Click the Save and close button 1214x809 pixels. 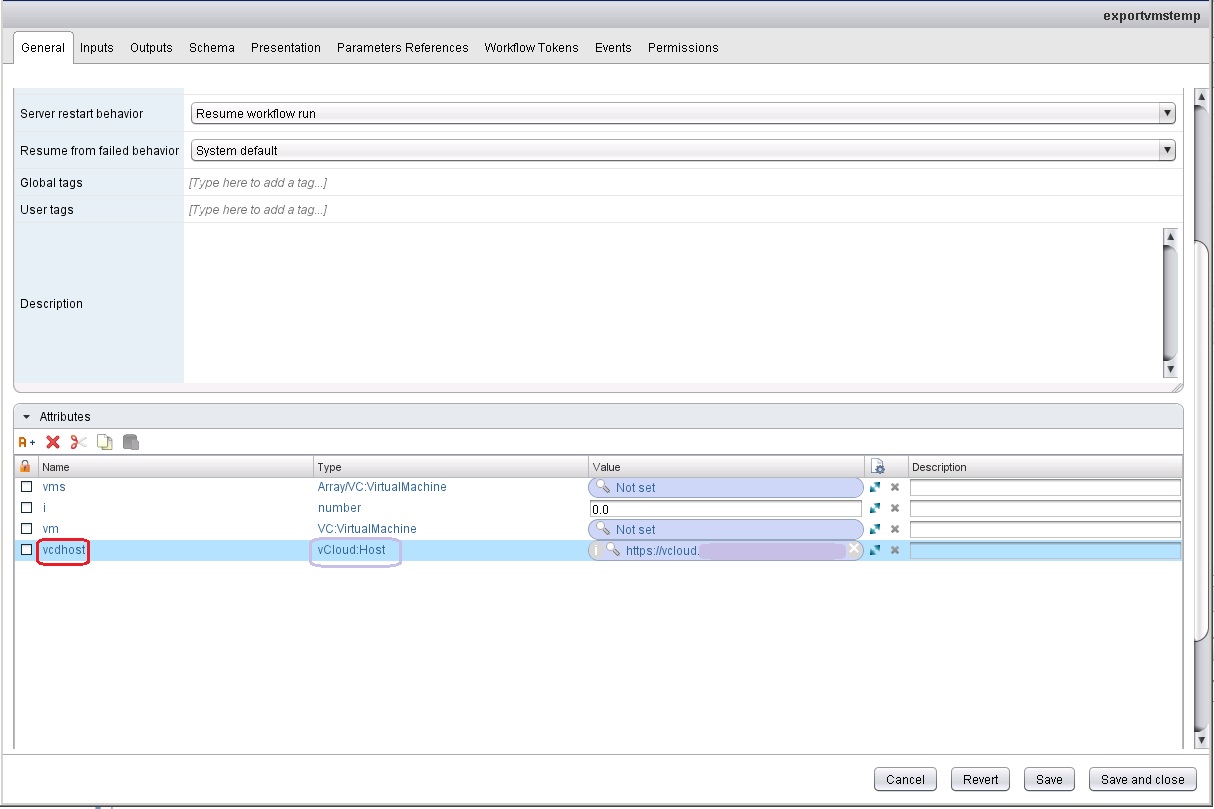1142,779
